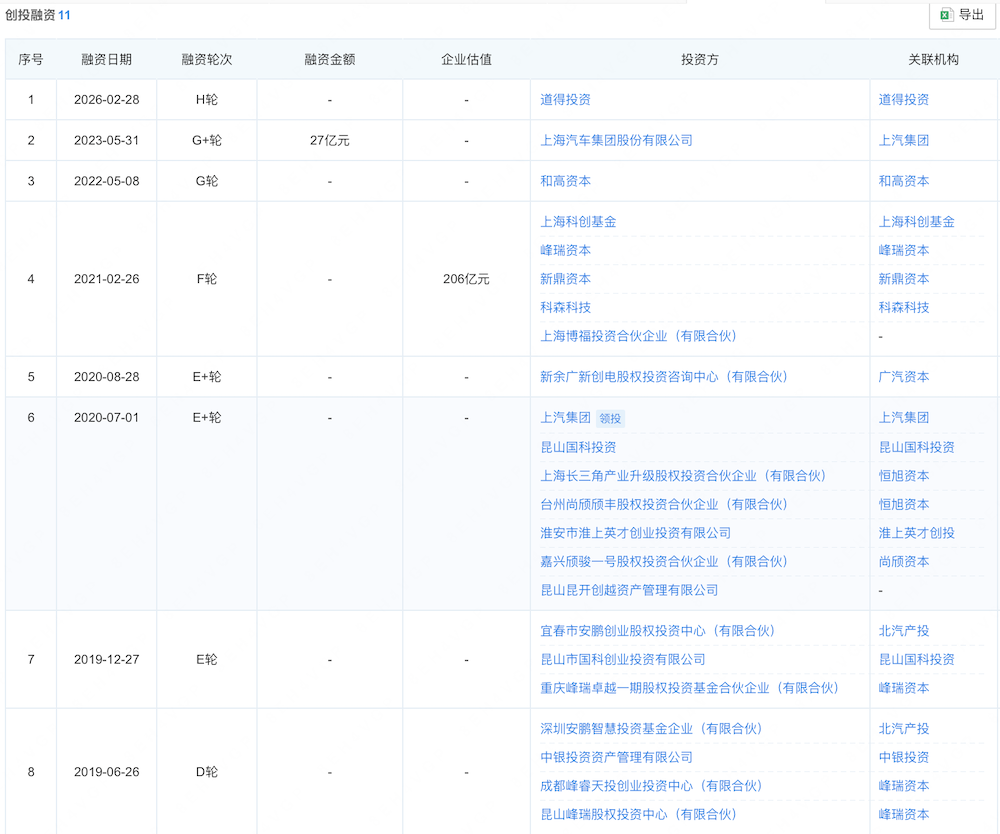This screenshot has height=834, width=1000.
Task: Open the 中银投资 link in 关联机构 column
Action: [904, 757]
